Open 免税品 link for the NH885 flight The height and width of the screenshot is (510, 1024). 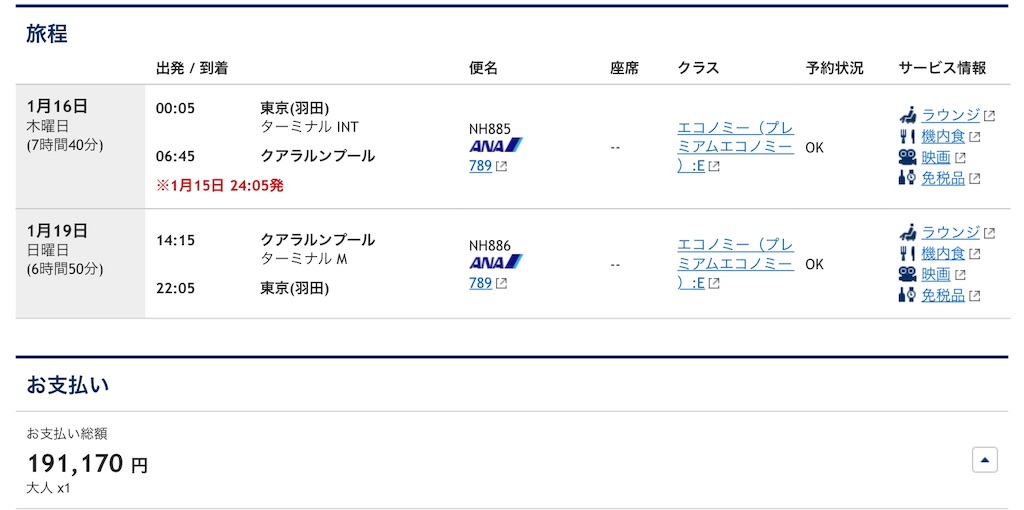tap(942, 178)
